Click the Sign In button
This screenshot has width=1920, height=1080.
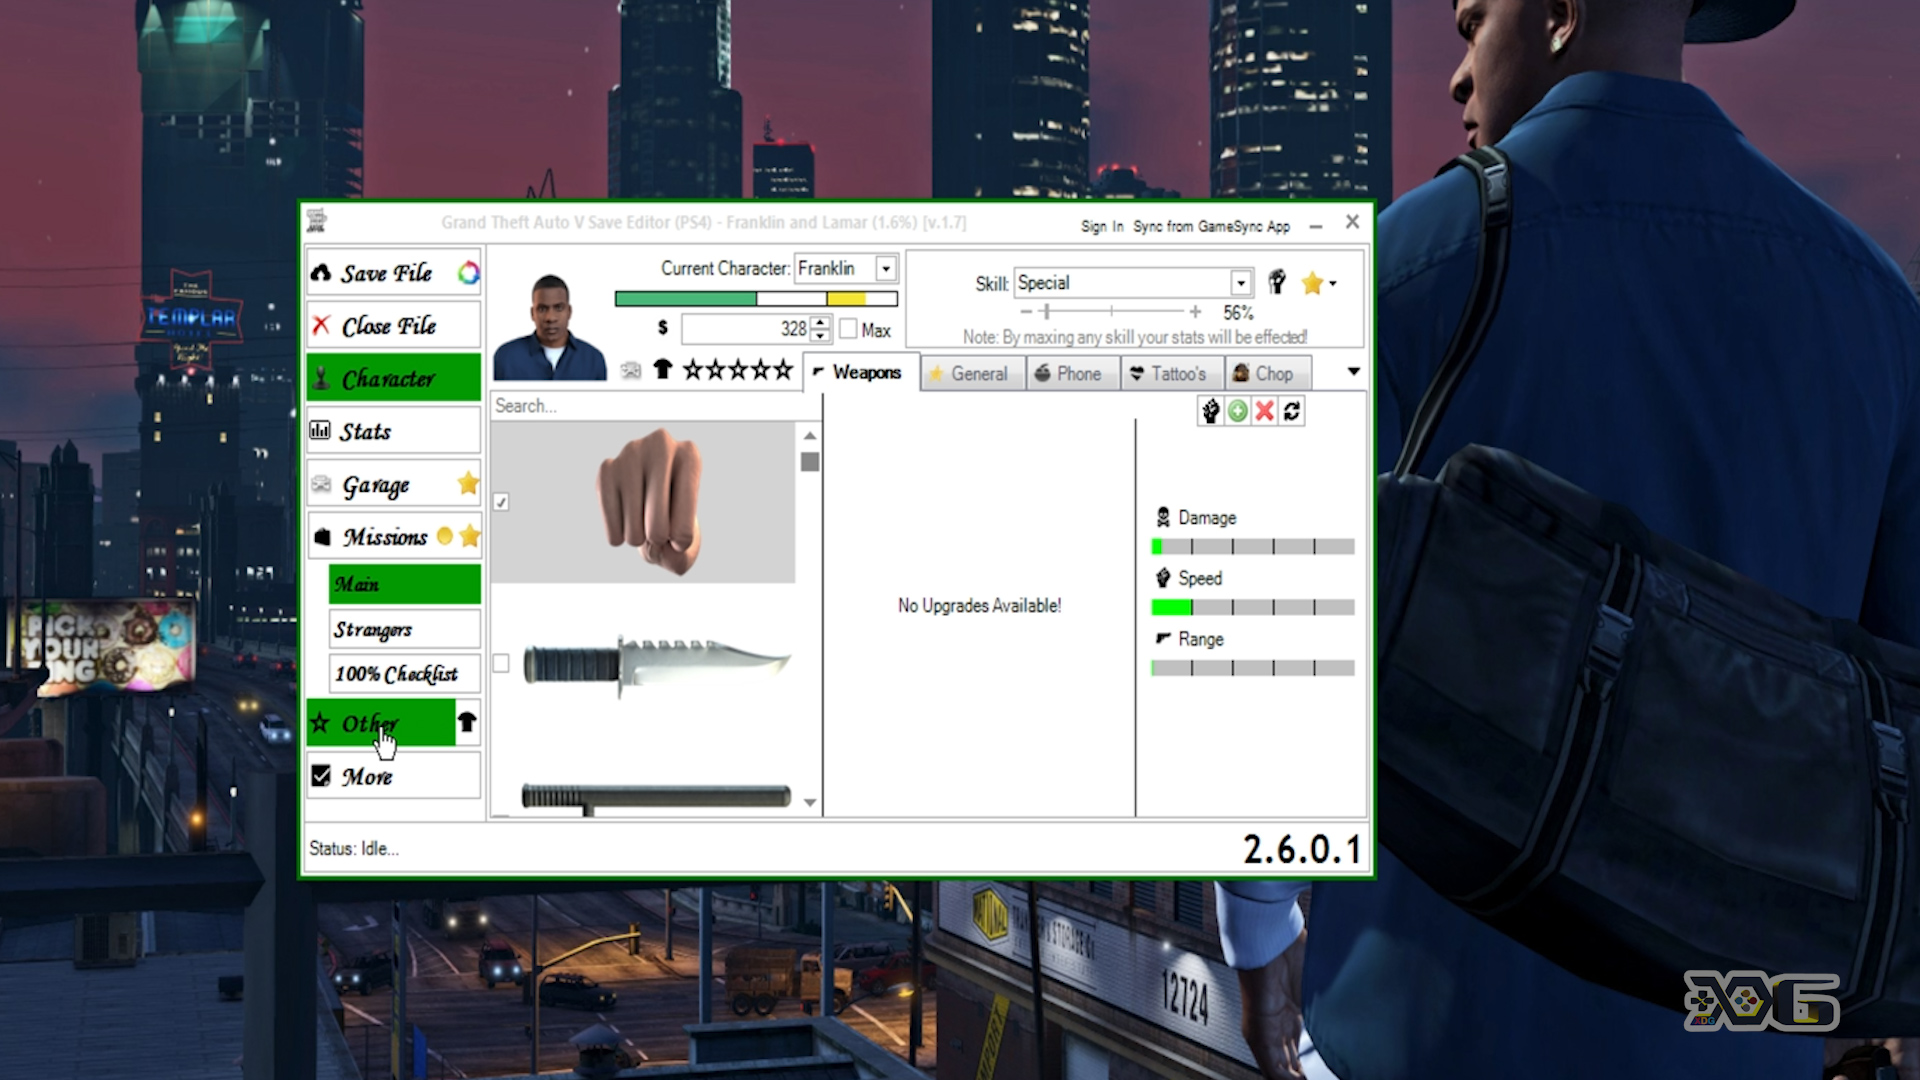pyautogui.click(x=1098, y=223)
